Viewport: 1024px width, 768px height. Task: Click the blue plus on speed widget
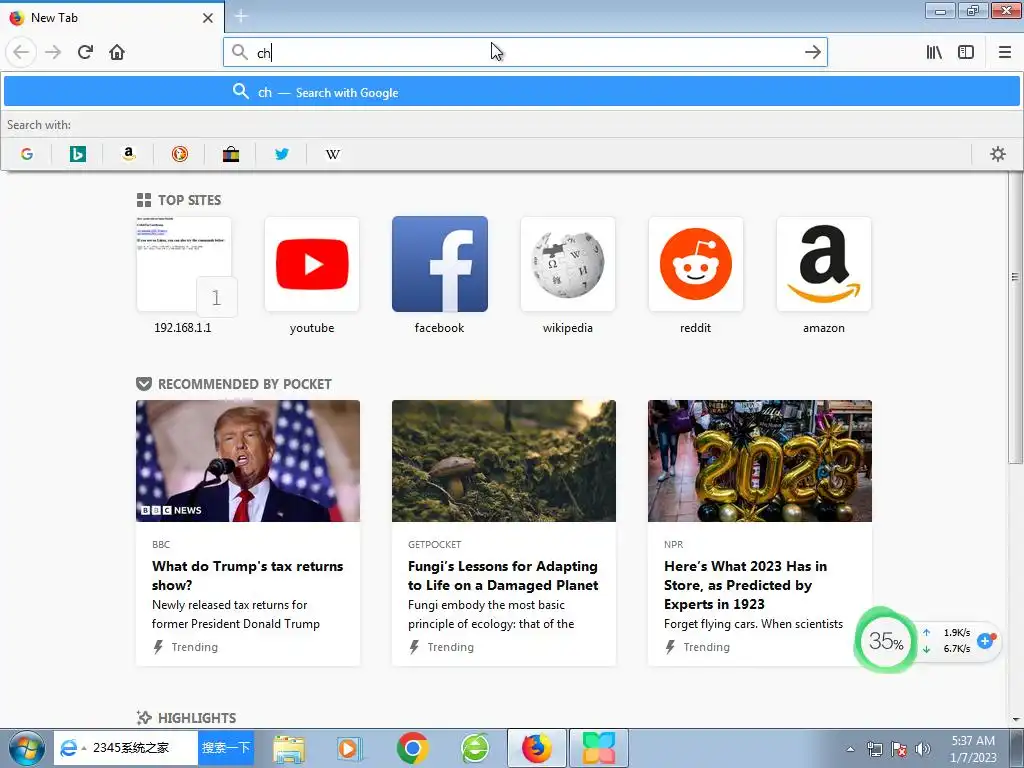pos(985,641)
